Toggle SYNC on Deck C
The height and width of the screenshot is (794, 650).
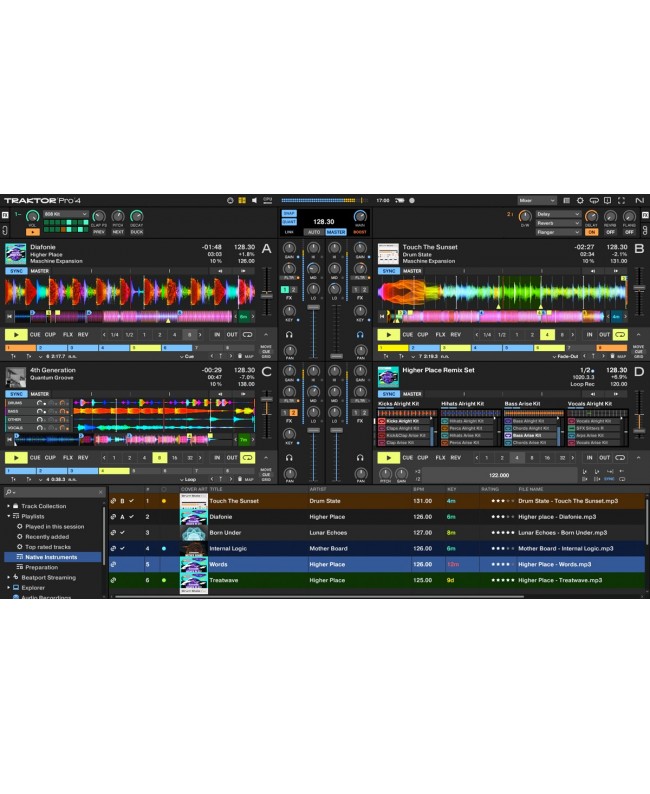pyautogui.click(x=16, y=394)
